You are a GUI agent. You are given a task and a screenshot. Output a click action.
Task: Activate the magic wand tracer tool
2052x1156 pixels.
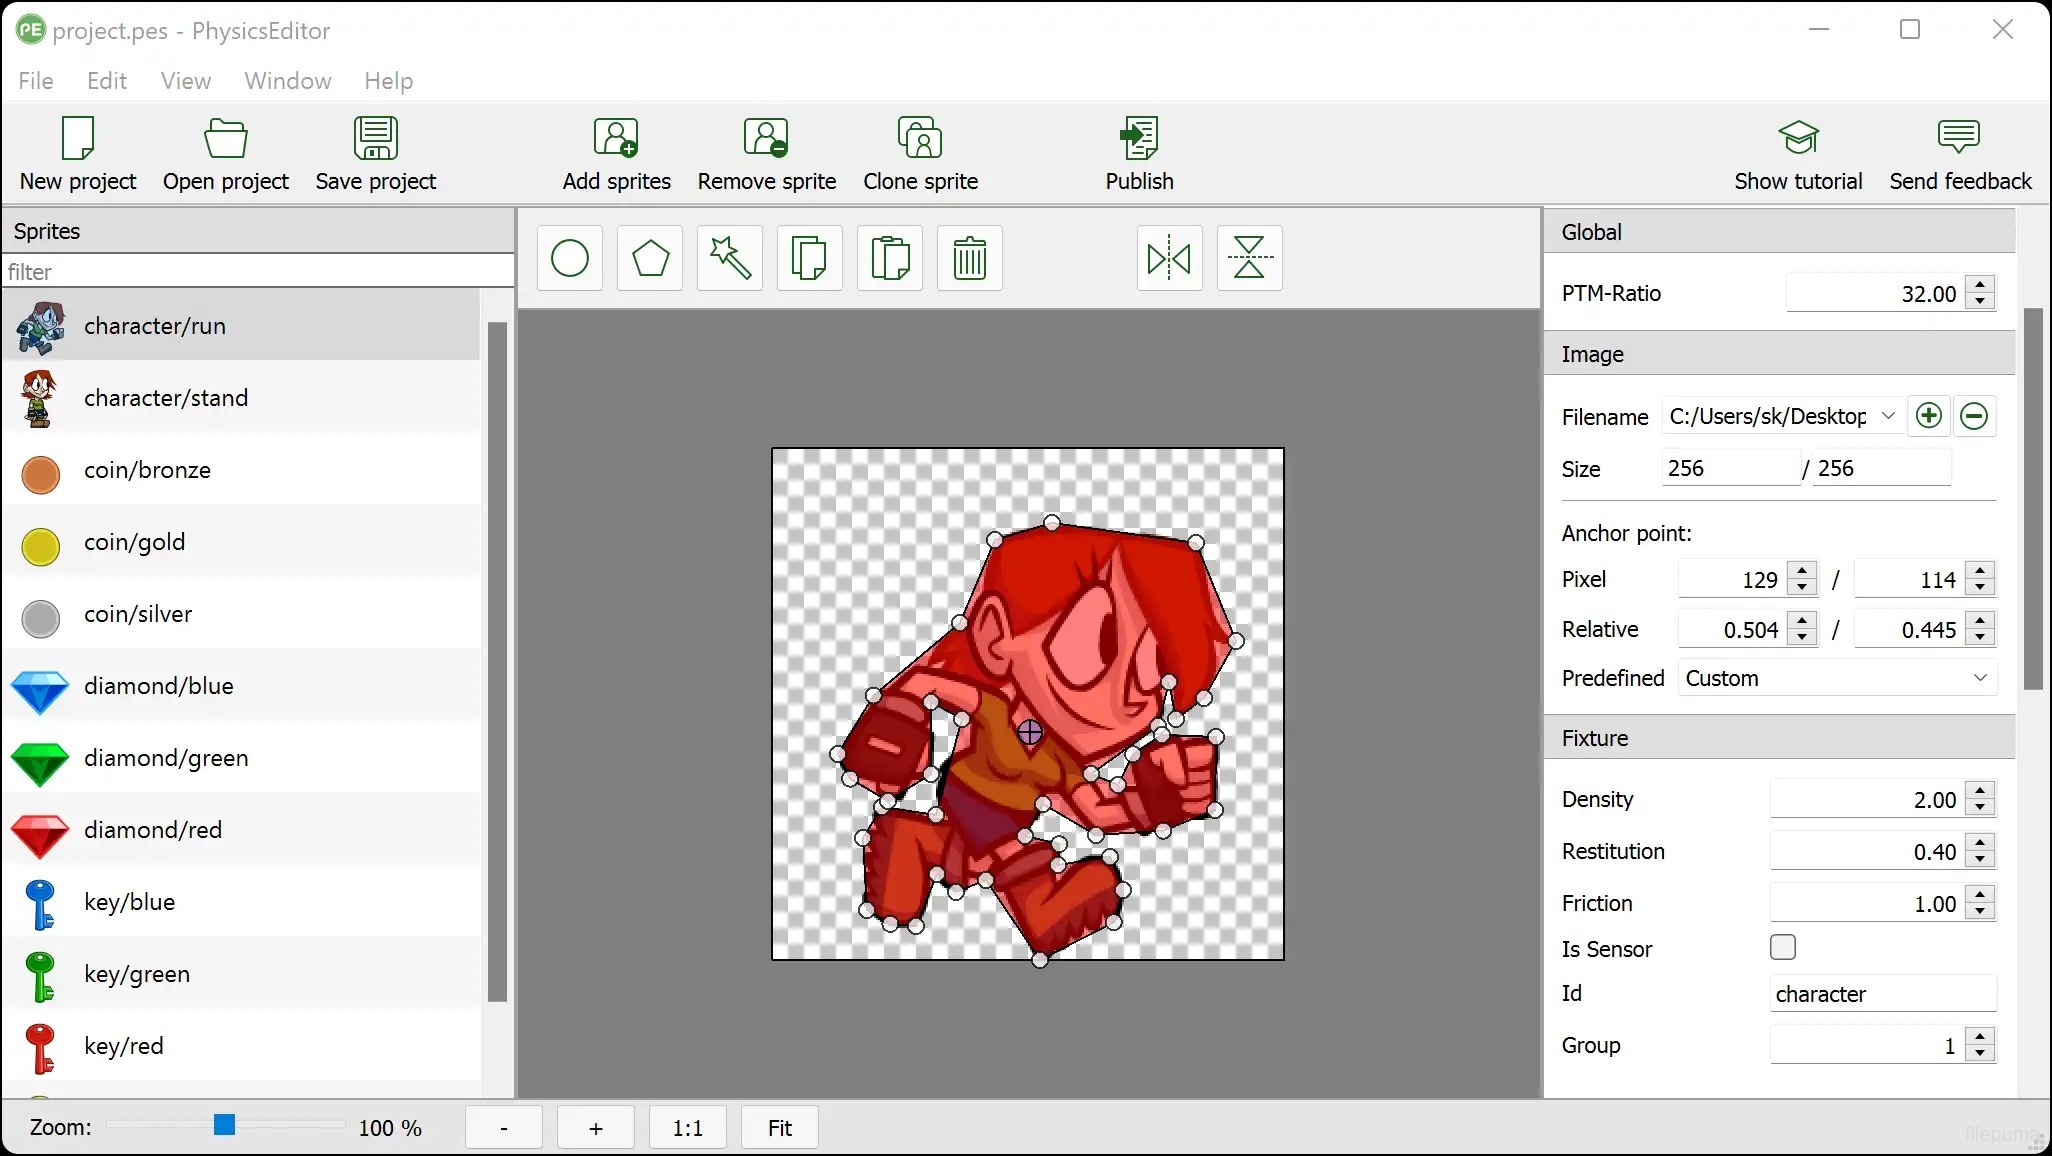click(x=730, y=259)
